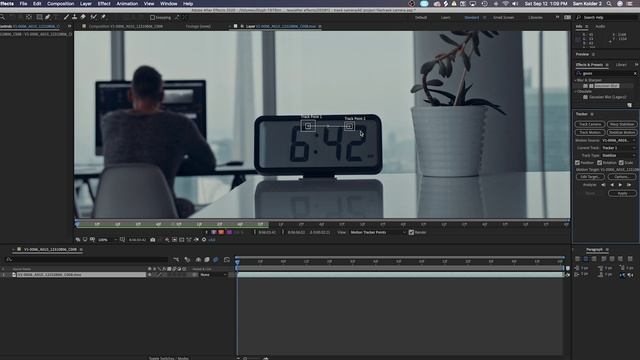Click the volume icon in menu bar
640x360 pixels.
point(515,3)
